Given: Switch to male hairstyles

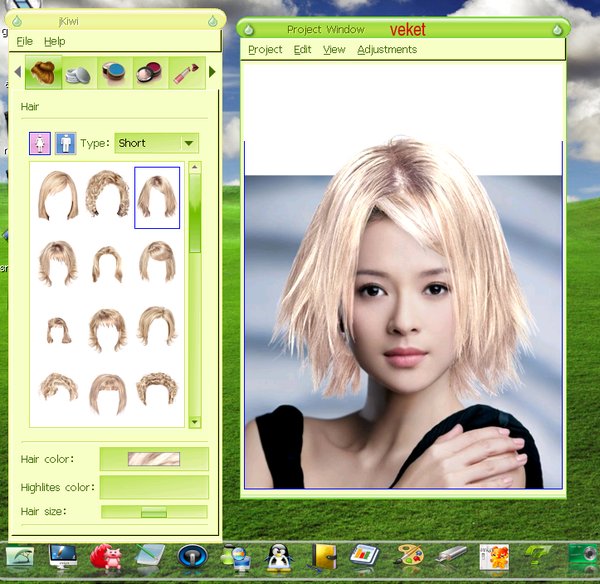Looking at the screenshot, I should (65, 143).
